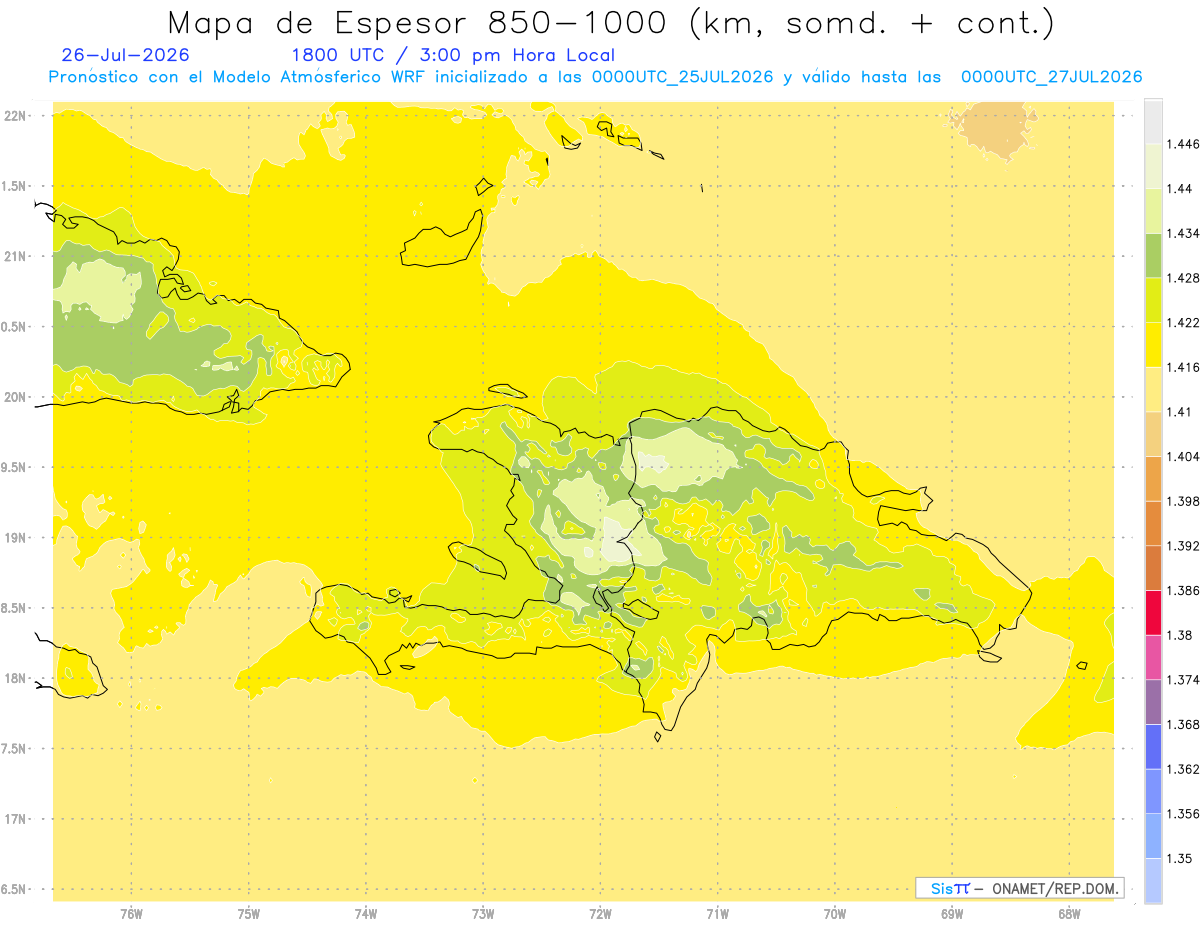
Task: Click the '74W' longitude axis label
Action: coord(366,914)
